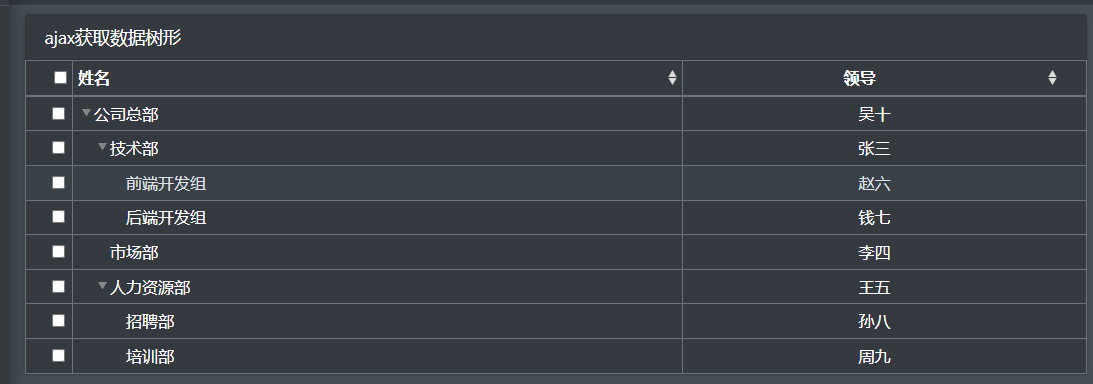Check the 公司总部 row checkbox
The height and width of the screenshot is (384, 1093).
click(59, 114)
